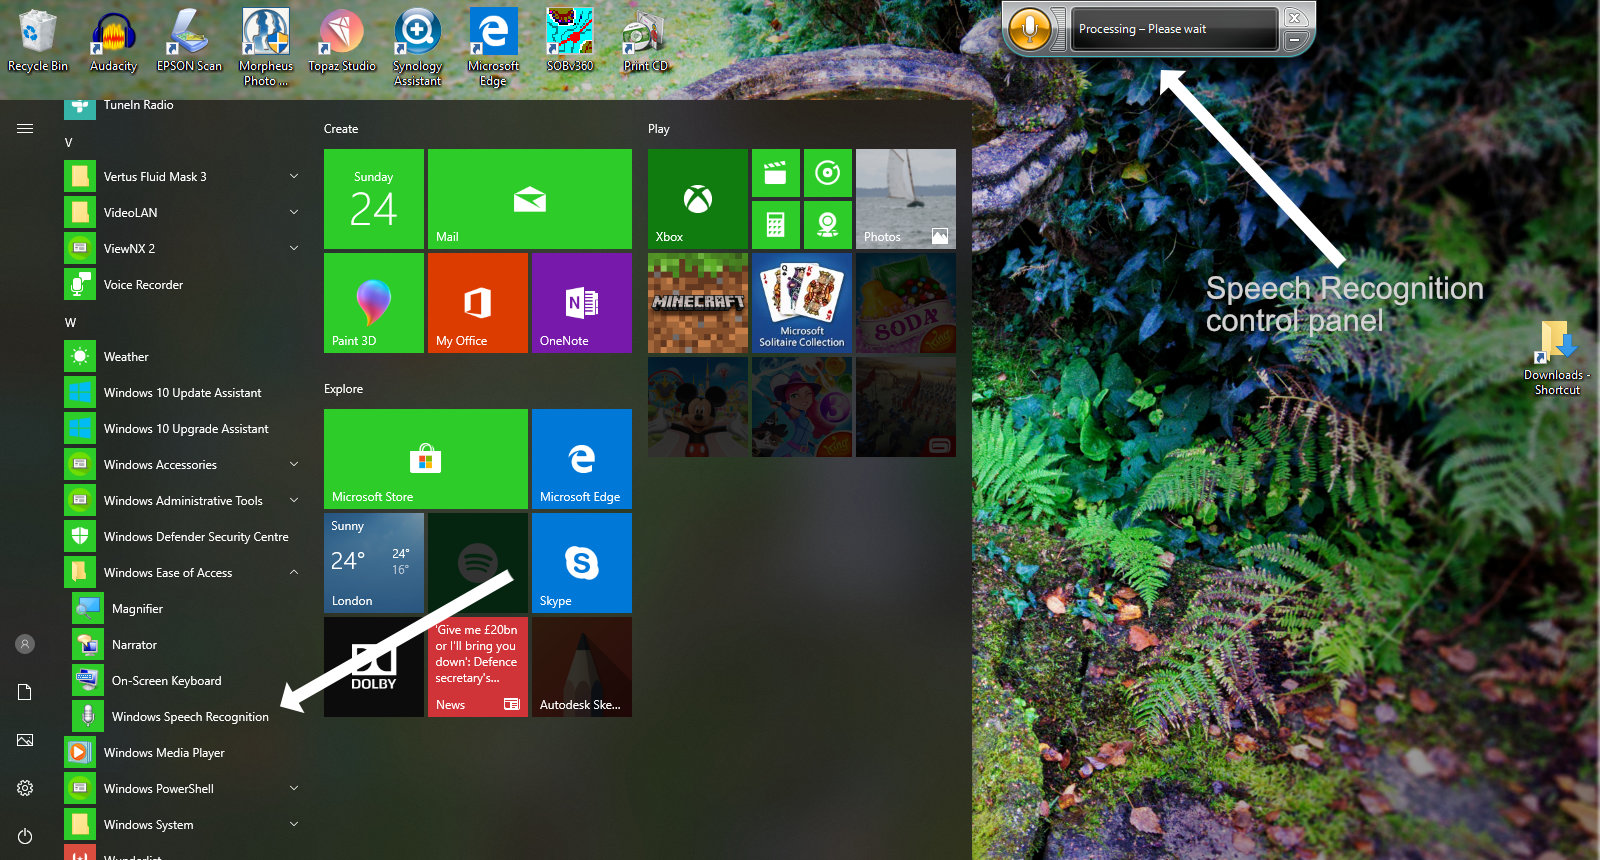The width and height of the screenshot is (1600, 860).
Task: Open Windows Speech Recognition from app list
Action: click(185, 716)
